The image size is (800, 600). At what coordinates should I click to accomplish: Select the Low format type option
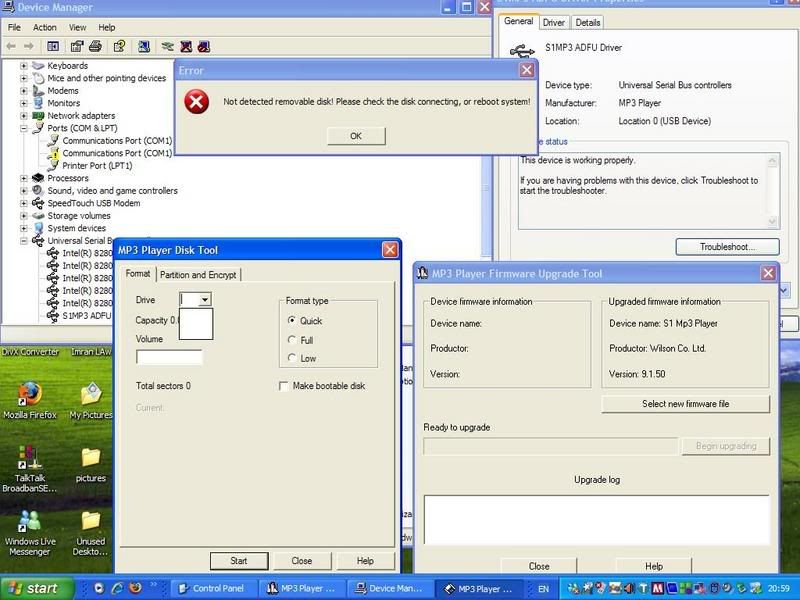point(292,358)
